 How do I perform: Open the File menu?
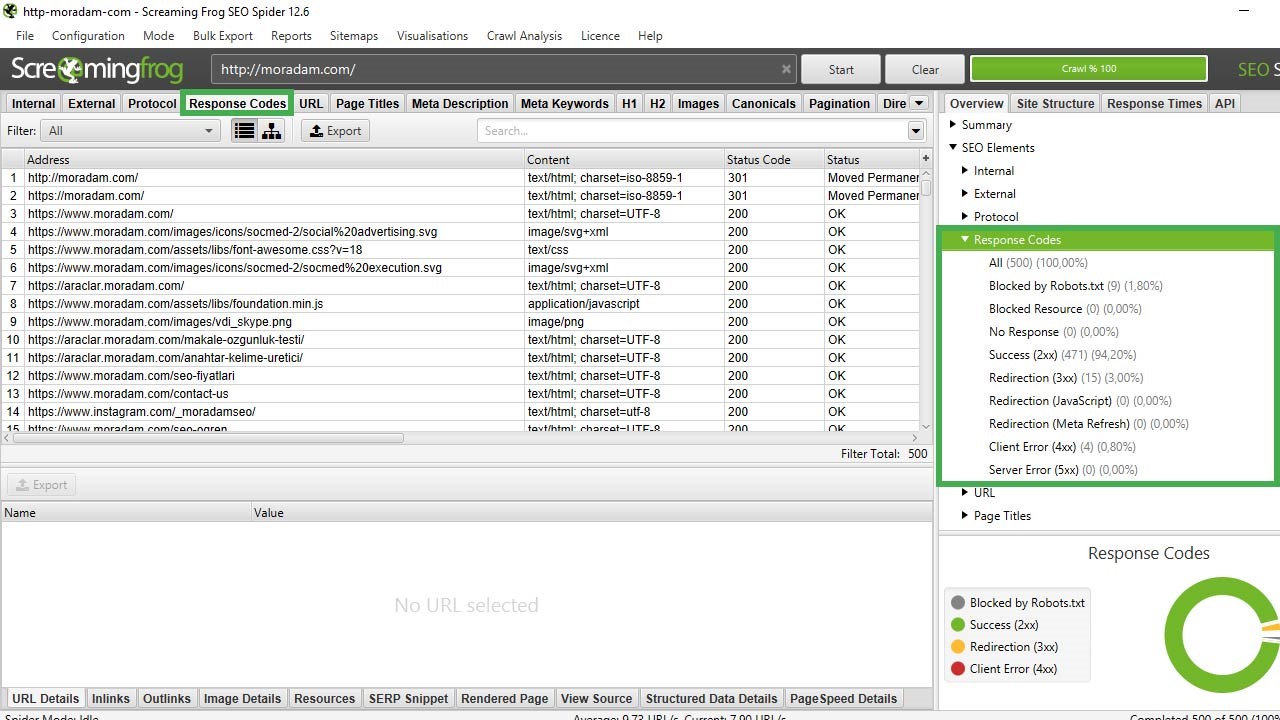[25, 36]
